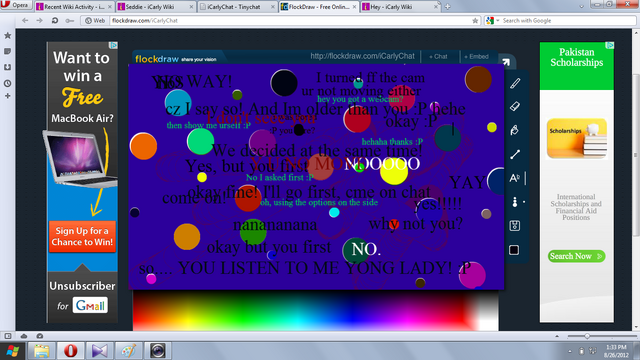Click the Opera Turbo icon in status bar

(x=40, y=336)
